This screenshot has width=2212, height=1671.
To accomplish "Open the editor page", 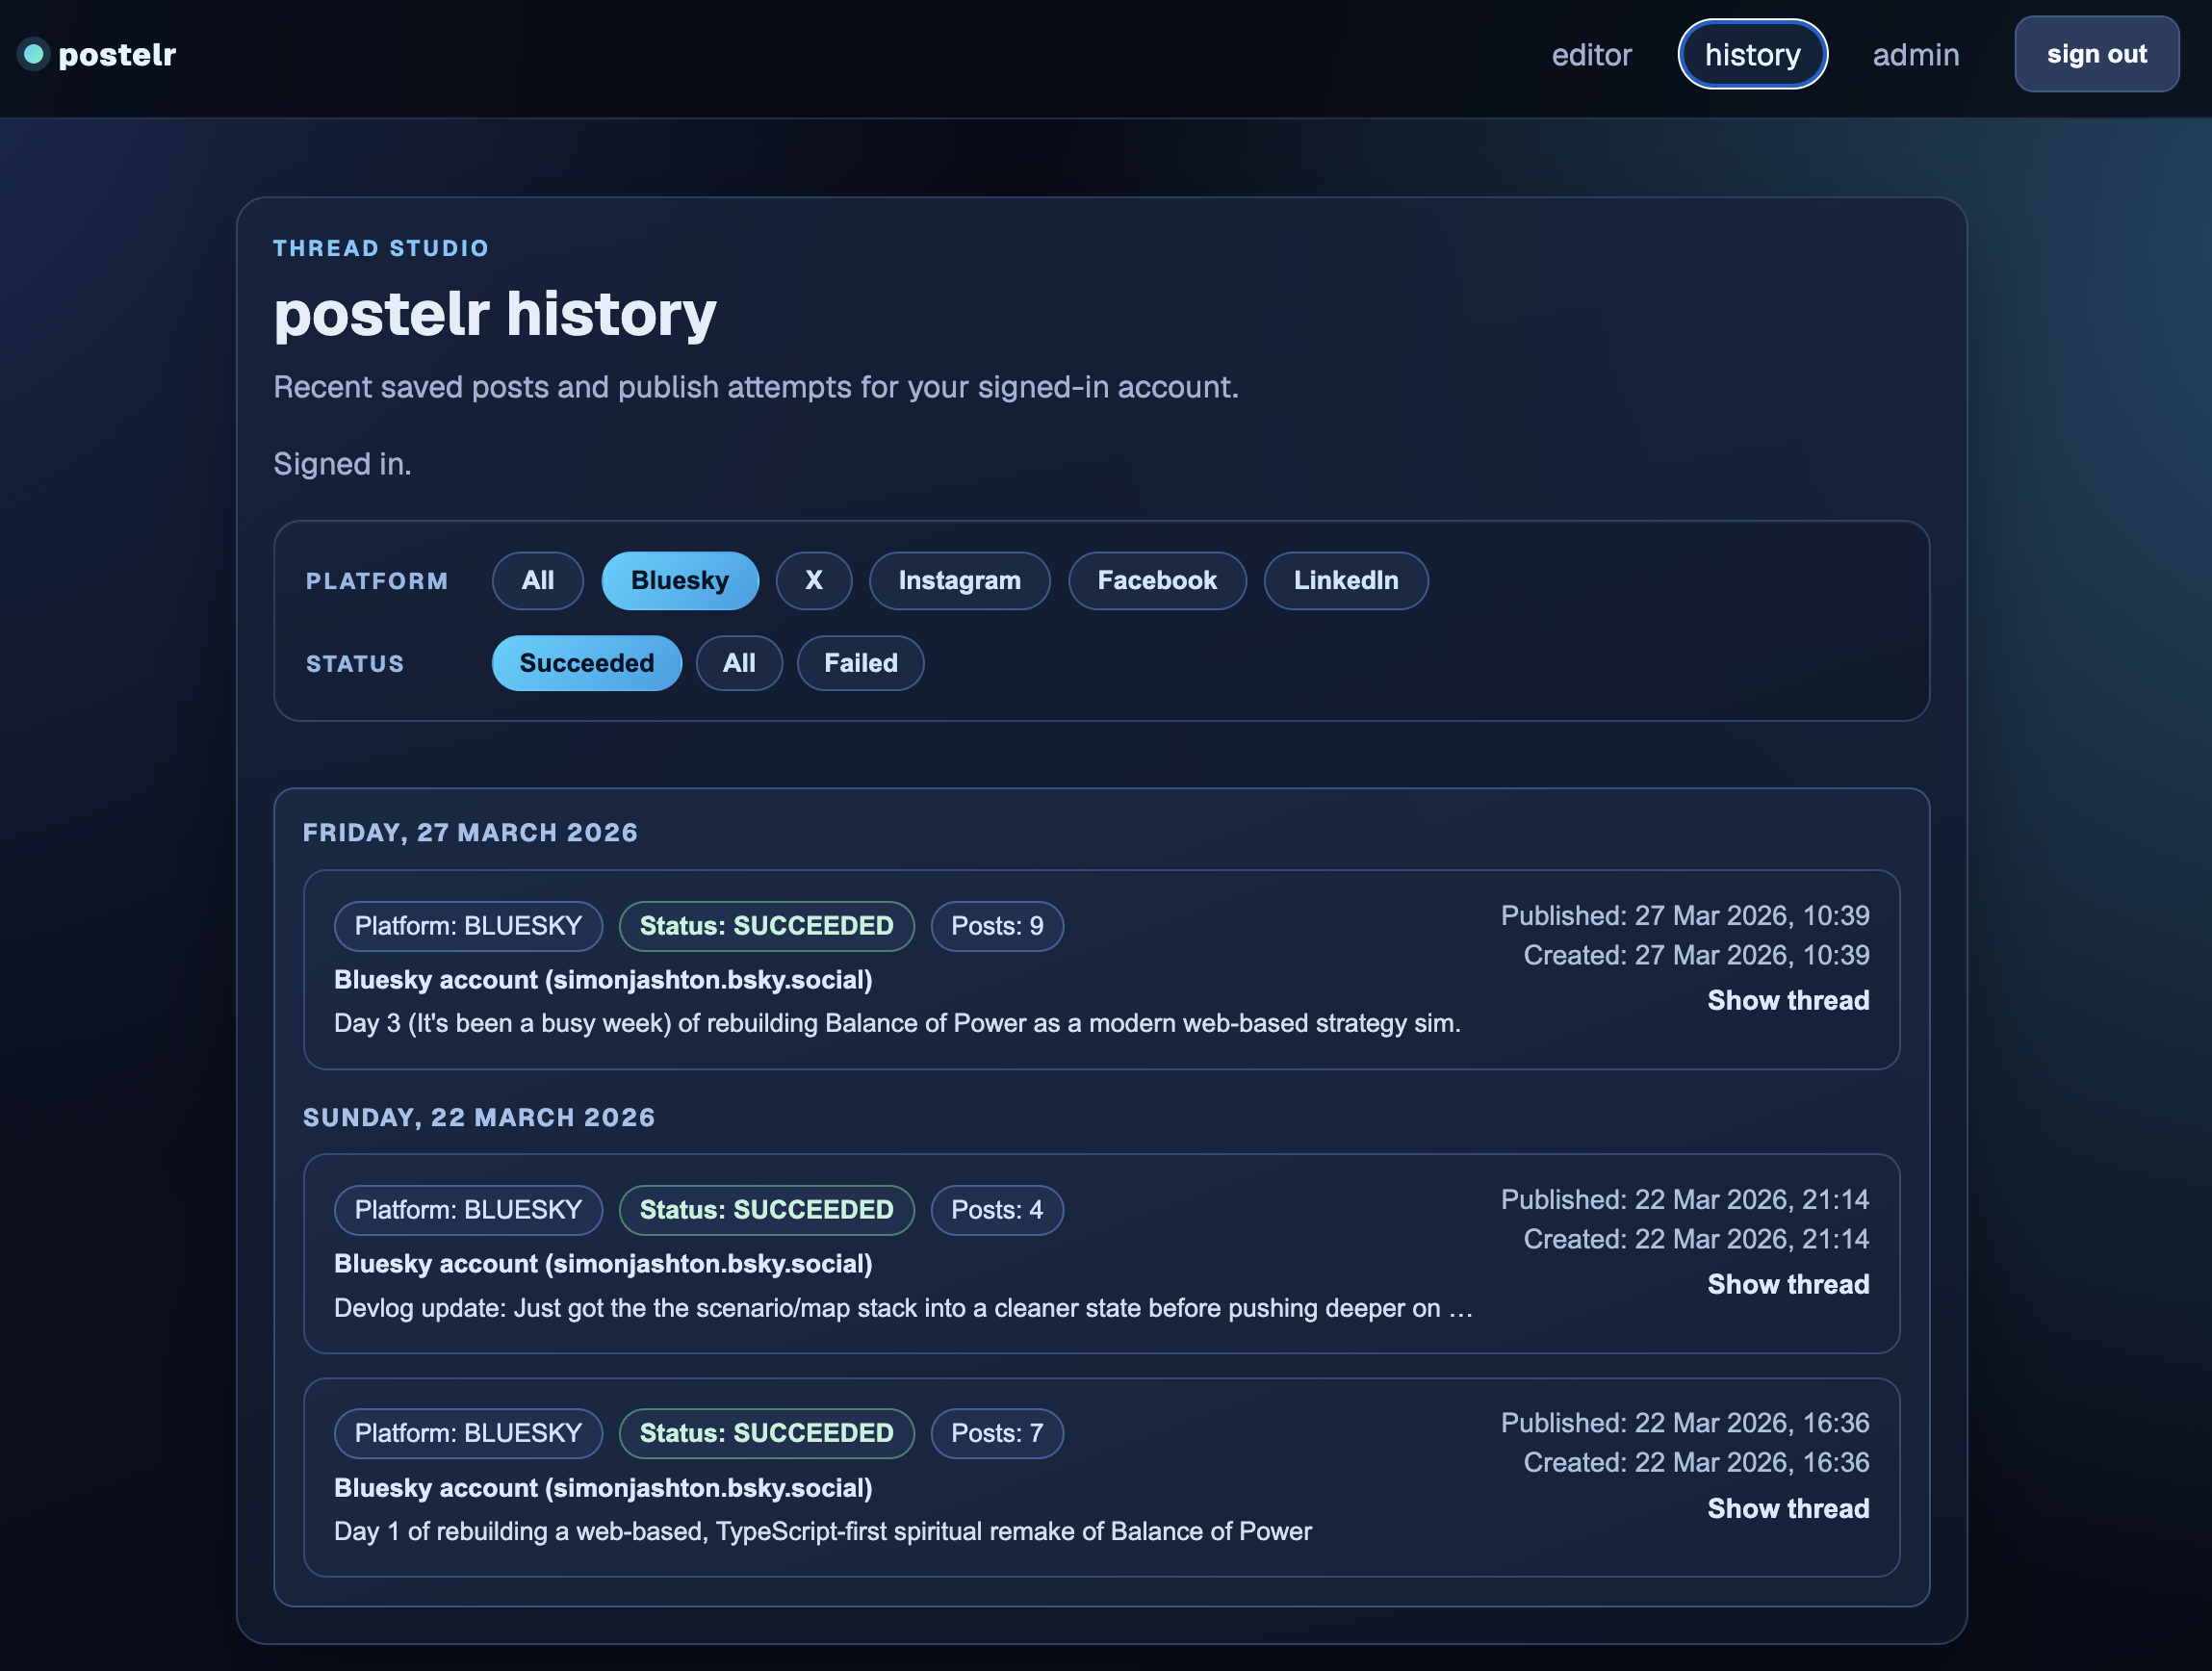I will [1591, 54].
